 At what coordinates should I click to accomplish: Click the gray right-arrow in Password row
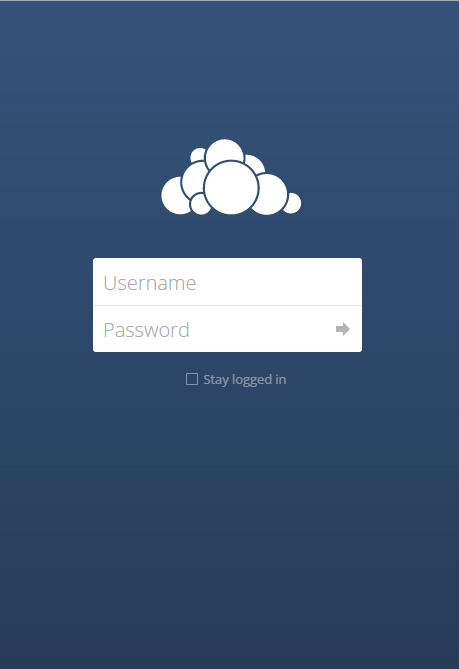point(343,329)
